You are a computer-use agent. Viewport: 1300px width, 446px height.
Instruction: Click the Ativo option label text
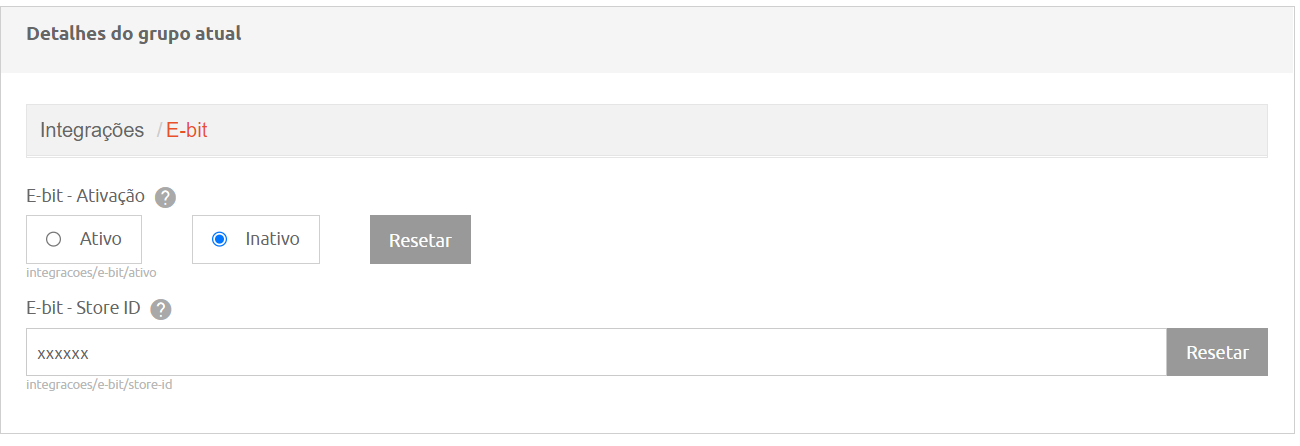pyautogui.click(x=101, y=239)
